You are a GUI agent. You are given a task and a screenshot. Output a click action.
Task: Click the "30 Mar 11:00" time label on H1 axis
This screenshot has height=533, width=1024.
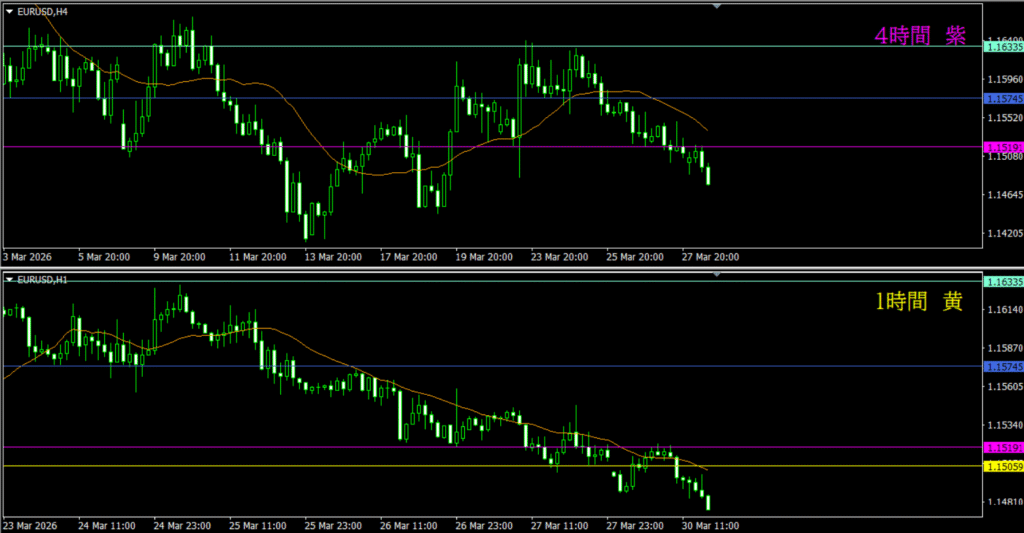(708, 524)
